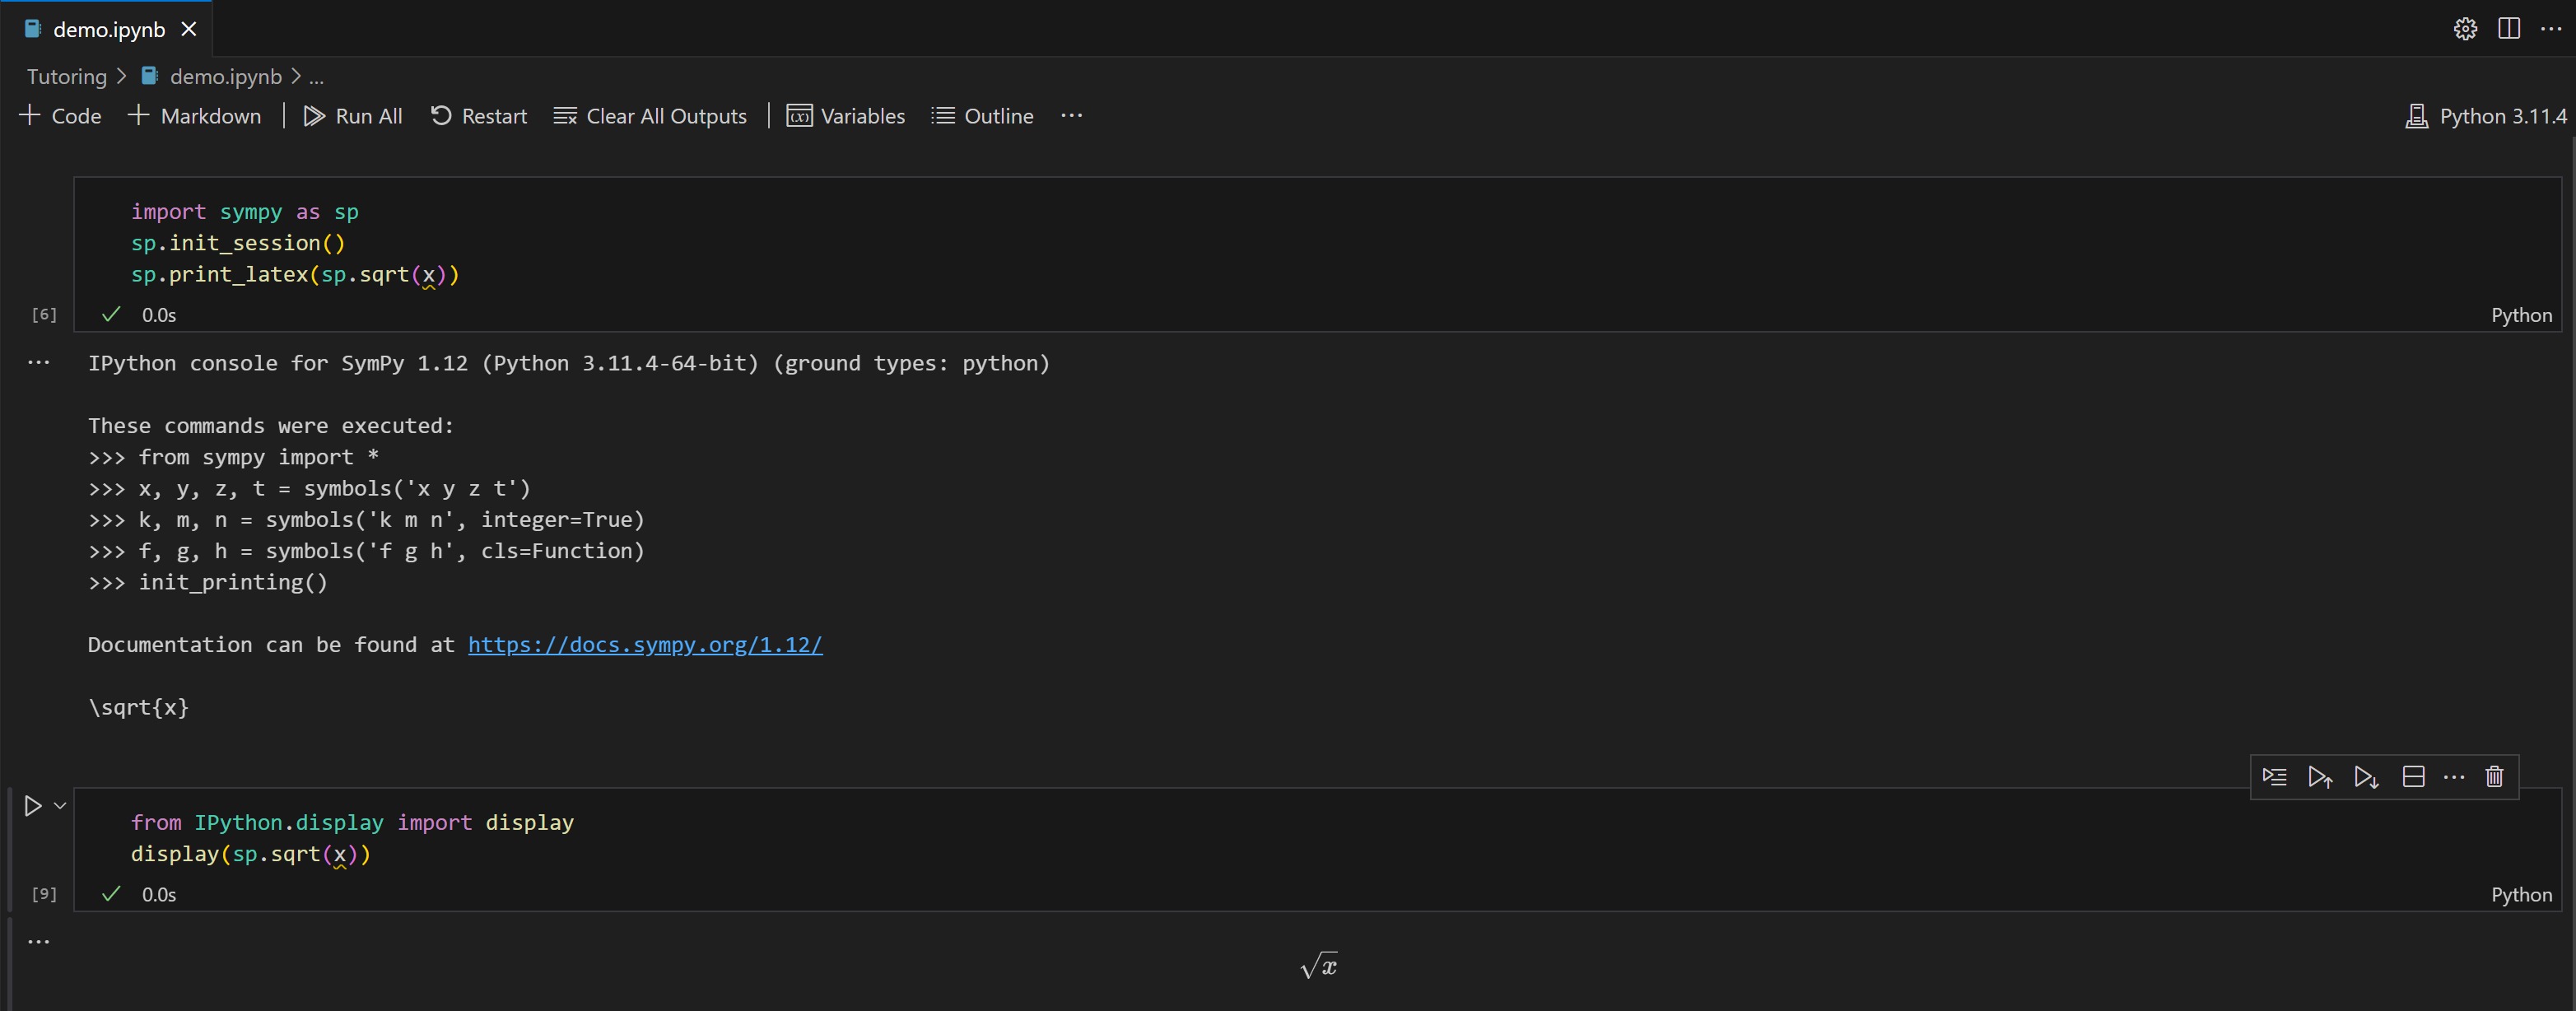
Task: Open more actions for the selected cell
Action: [2455, 777]
